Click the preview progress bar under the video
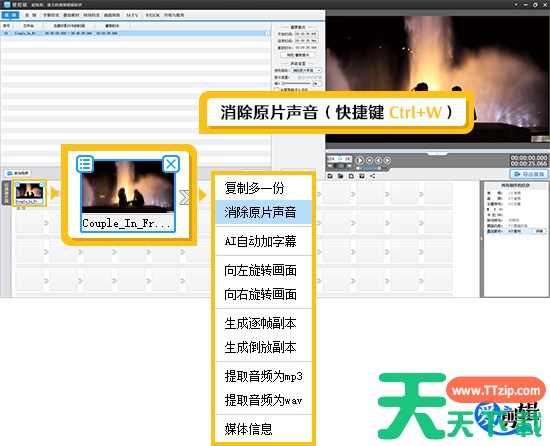550x446 pixels. pyautogui.click(x=437, y=151)
